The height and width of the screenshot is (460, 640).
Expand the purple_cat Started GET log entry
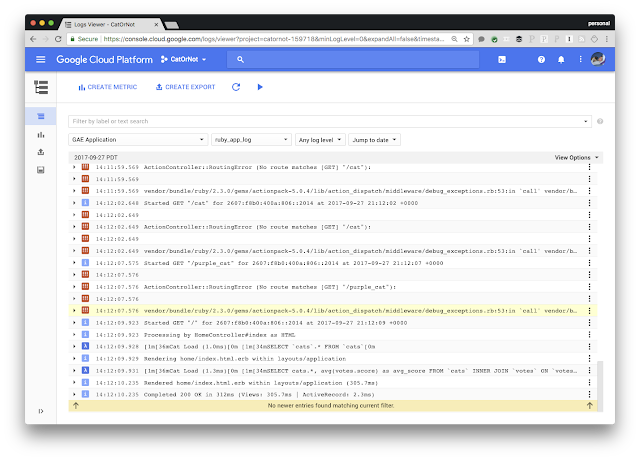tap(74, 263)
